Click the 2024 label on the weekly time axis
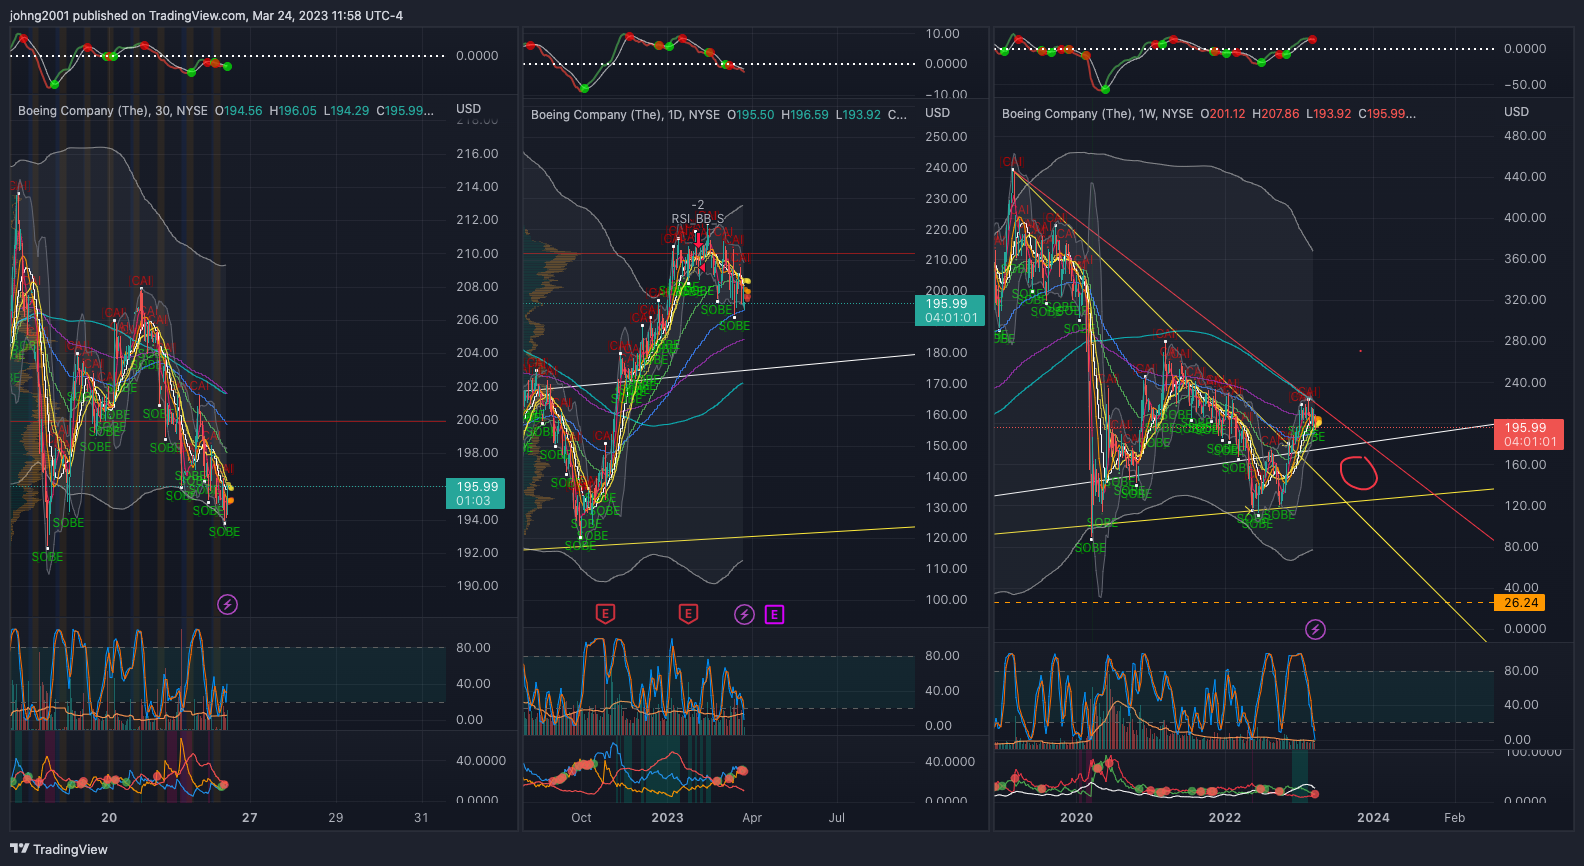 1373,818
